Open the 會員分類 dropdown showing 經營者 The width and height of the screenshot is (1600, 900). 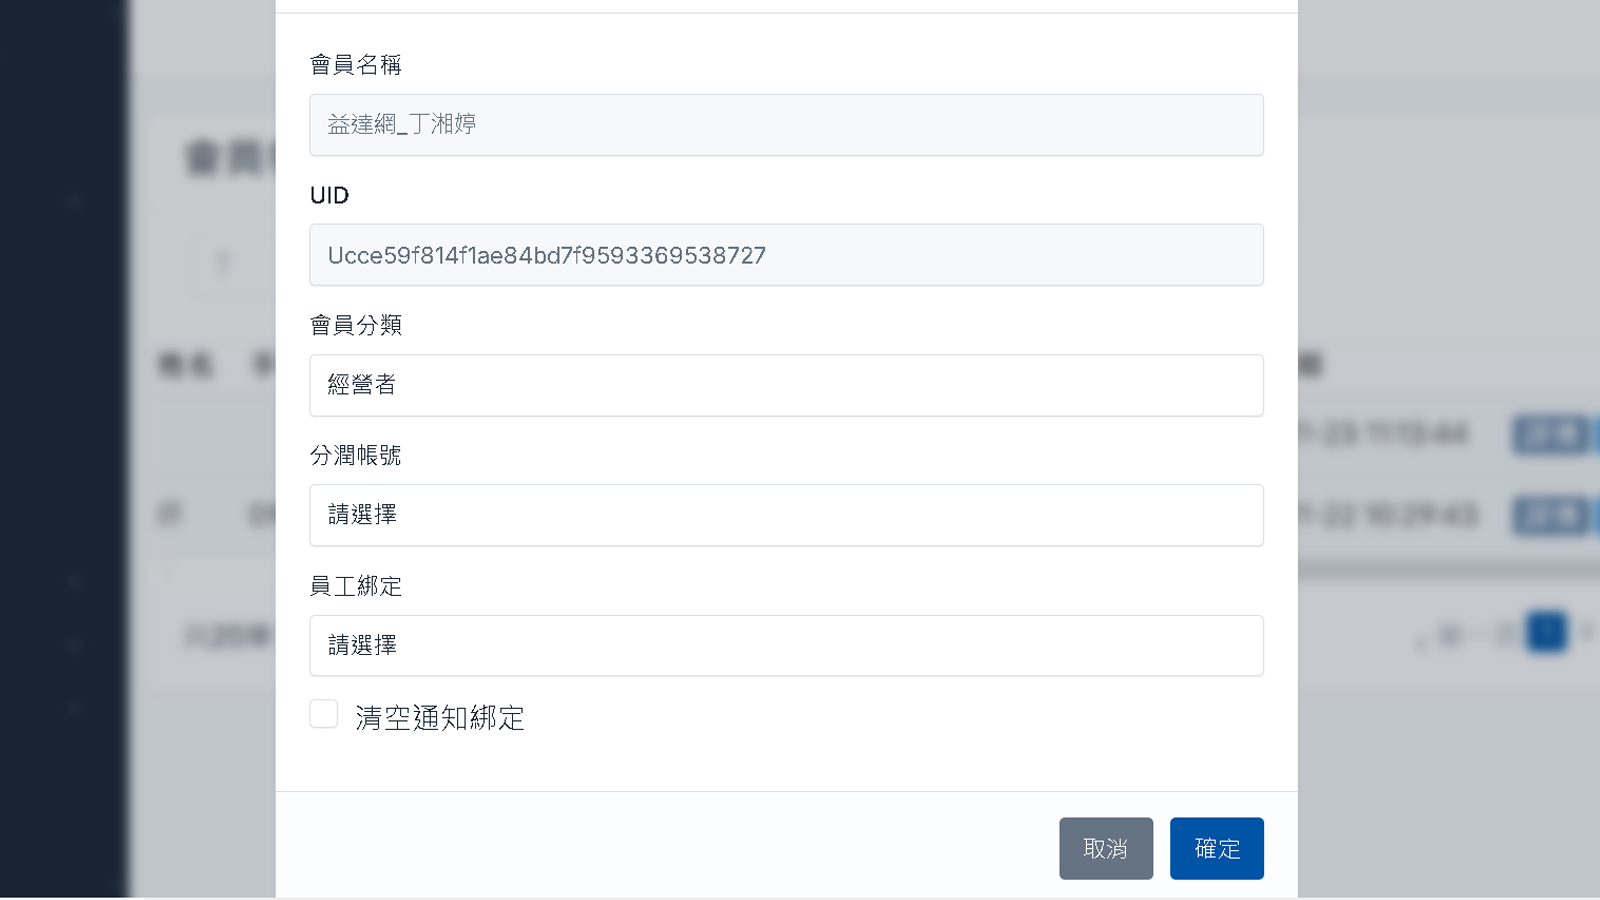pyautogui.click(x=786, y=385)
